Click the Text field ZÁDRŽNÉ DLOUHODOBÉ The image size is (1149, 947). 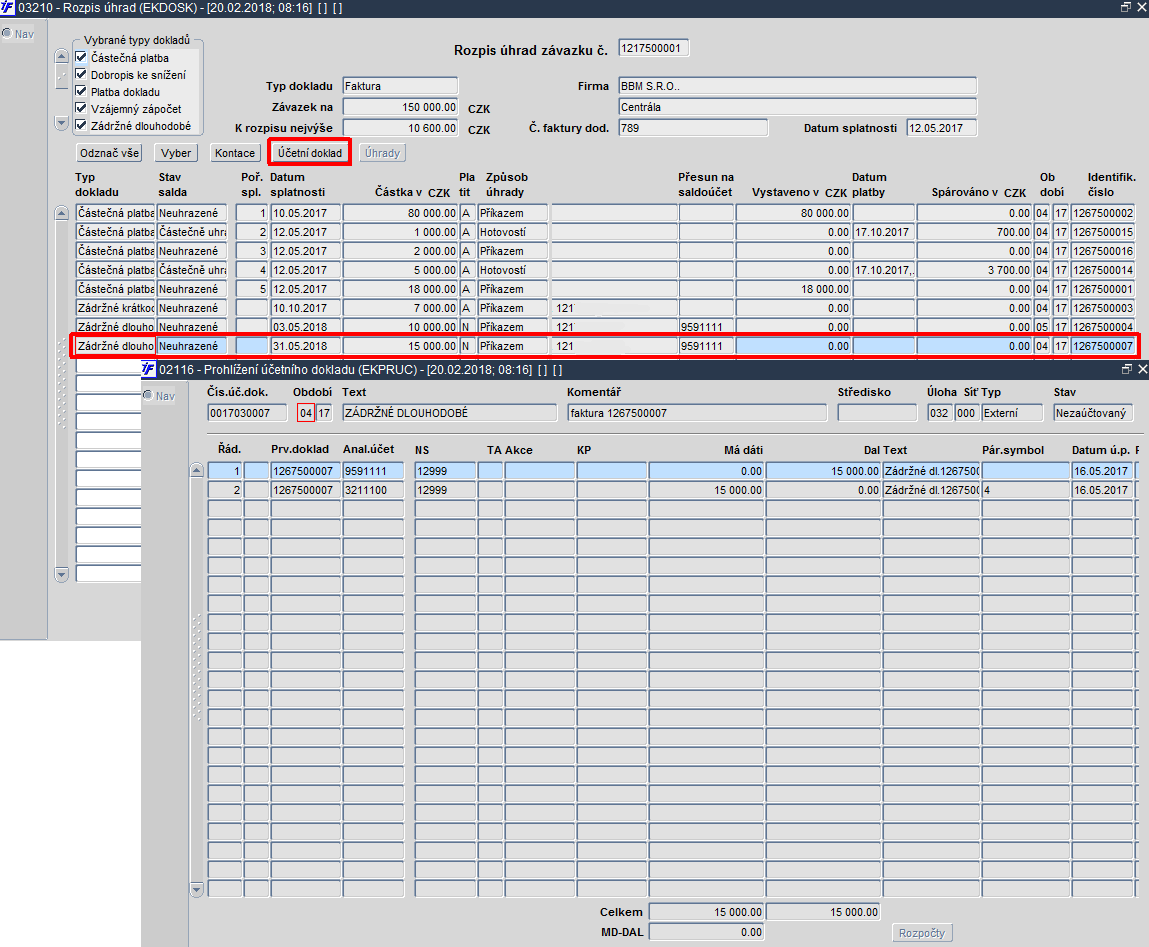click(449, 413)
